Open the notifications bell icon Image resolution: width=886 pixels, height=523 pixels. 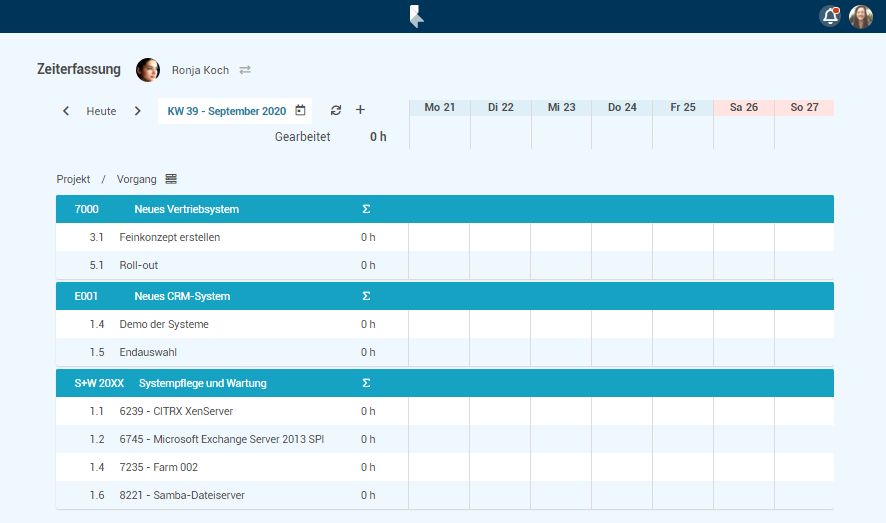[x=829, y=16]
